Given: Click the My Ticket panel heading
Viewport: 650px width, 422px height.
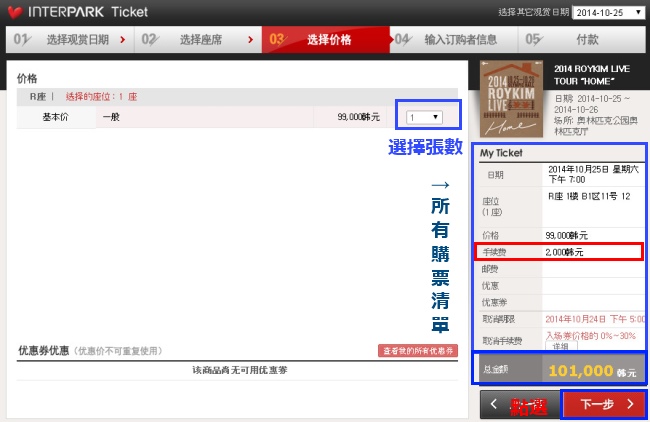Looking at the screenshot, I should point(501,153).
